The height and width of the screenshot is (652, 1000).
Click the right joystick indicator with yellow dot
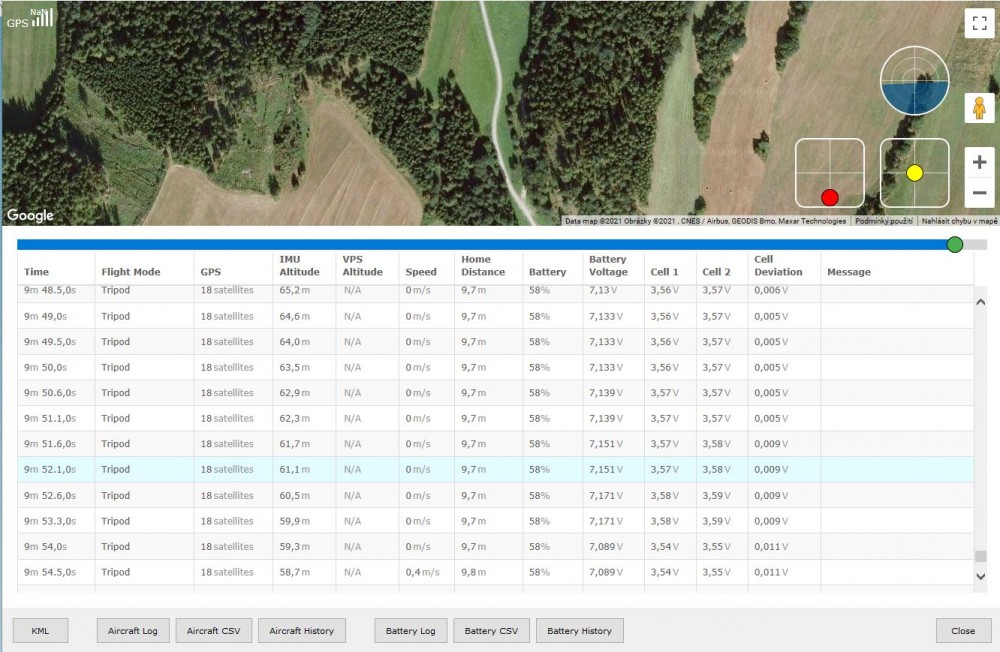[x=914, y=173]
